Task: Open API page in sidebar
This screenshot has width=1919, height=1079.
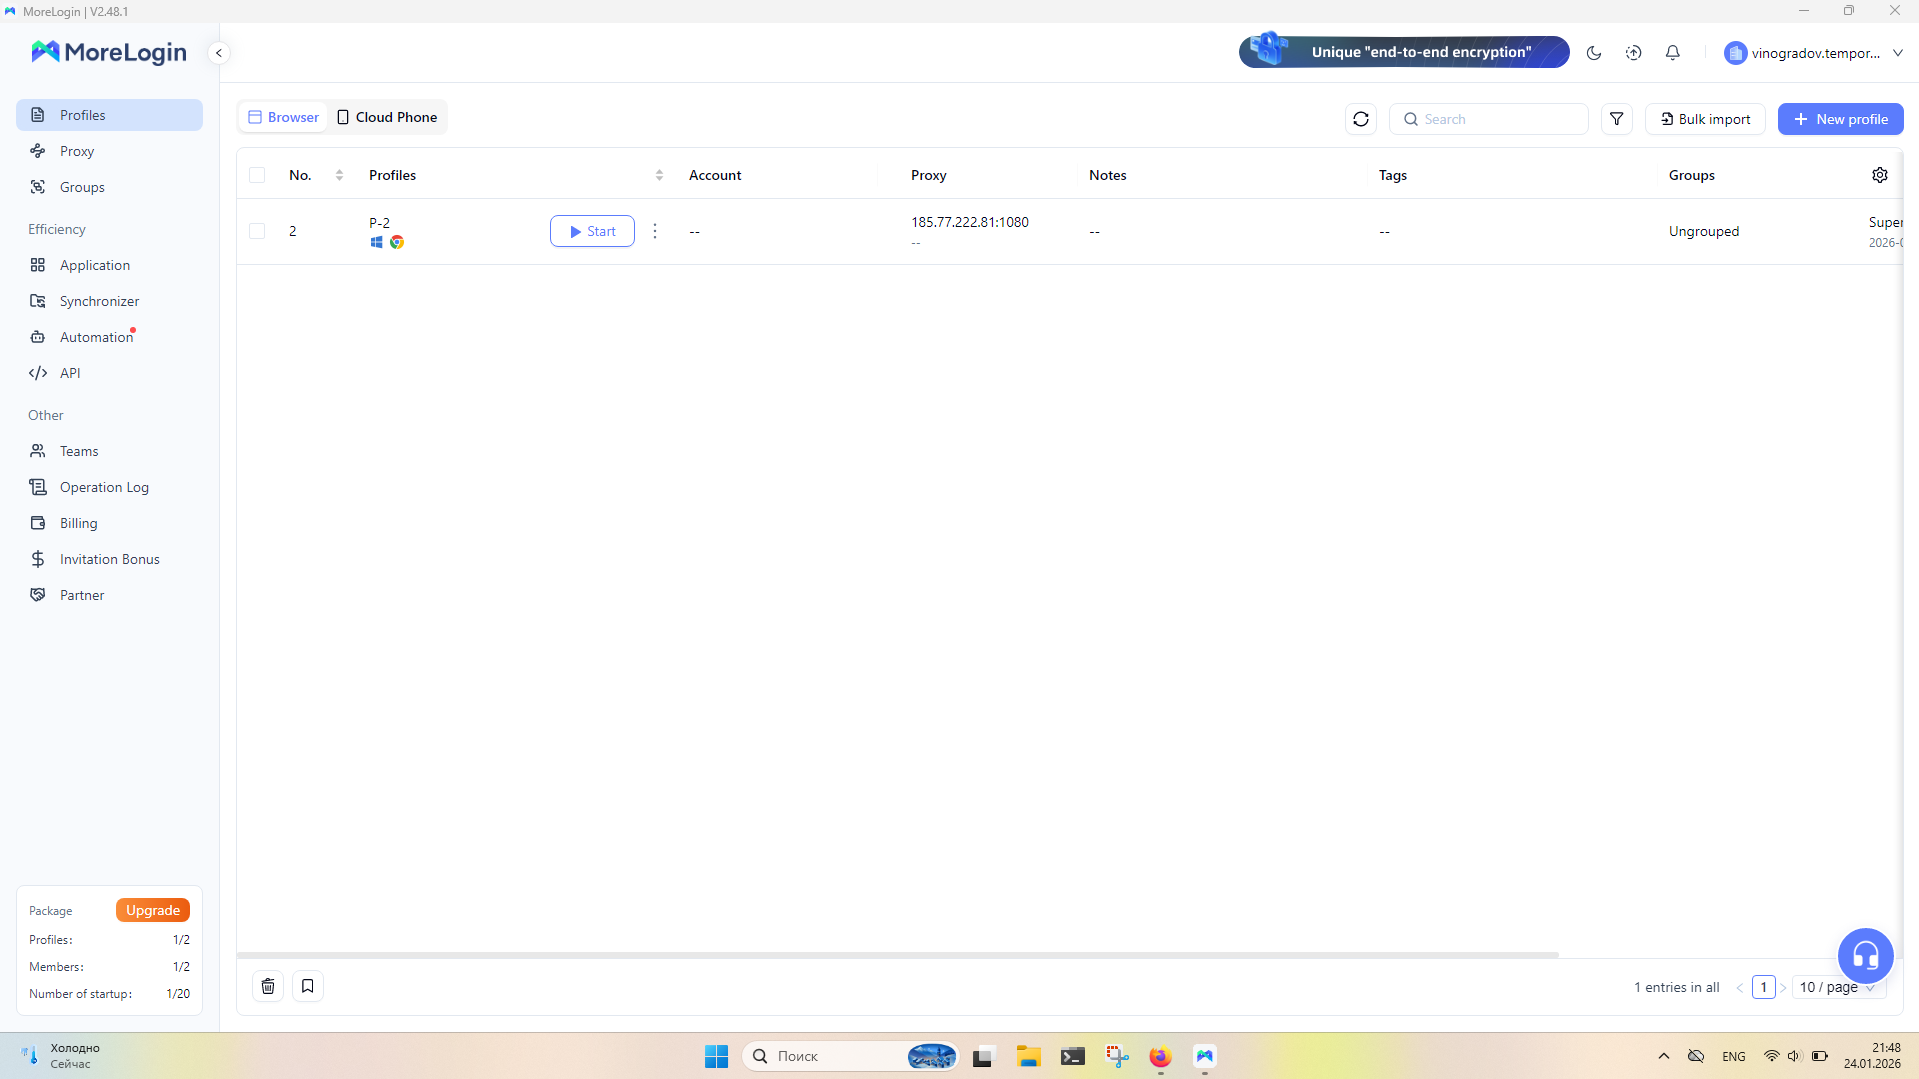Action: 110,373
